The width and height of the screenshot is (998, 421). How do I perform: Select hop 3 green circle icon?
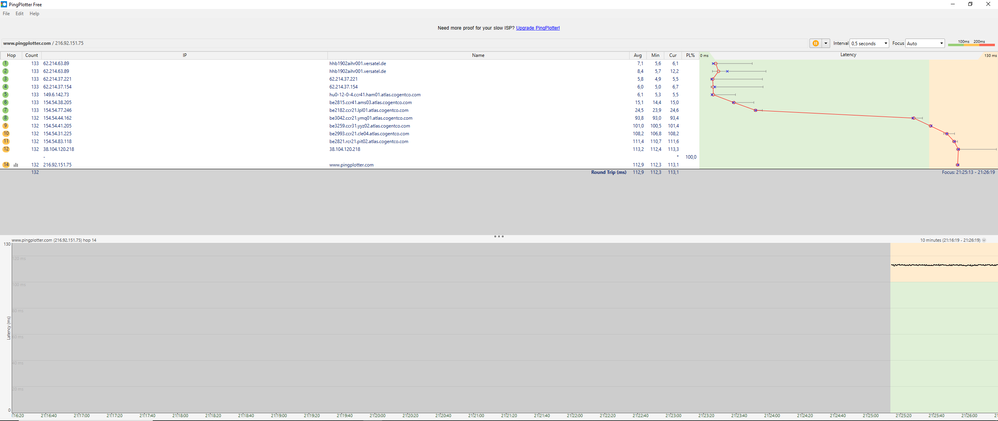(6, 79)
